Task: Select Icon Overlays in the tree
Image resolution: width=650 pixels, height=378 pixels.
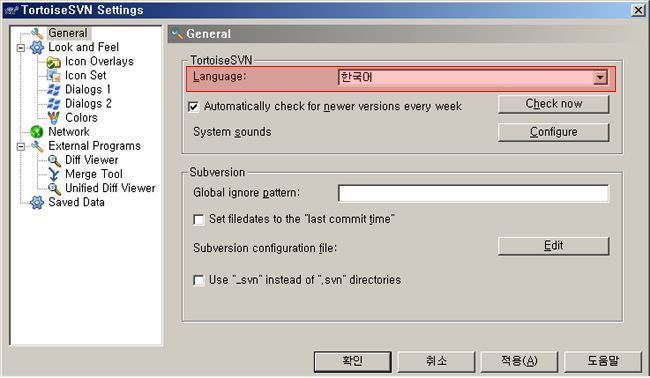Action: coord(99,61)
